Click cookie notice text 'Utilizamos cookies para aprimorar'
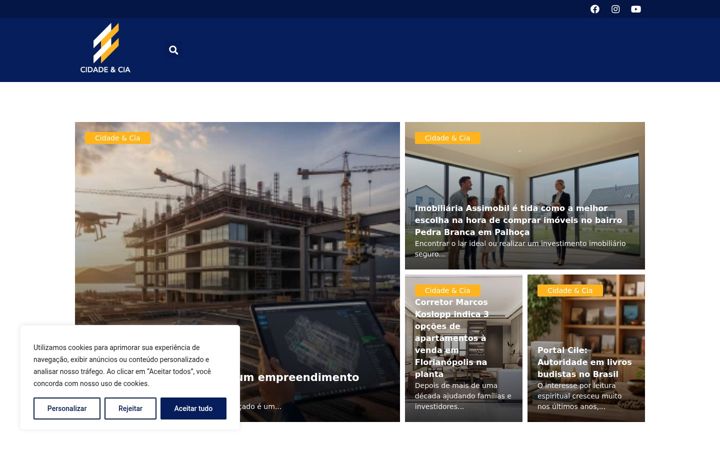The image size is (720, 450). tap(122, 365)
